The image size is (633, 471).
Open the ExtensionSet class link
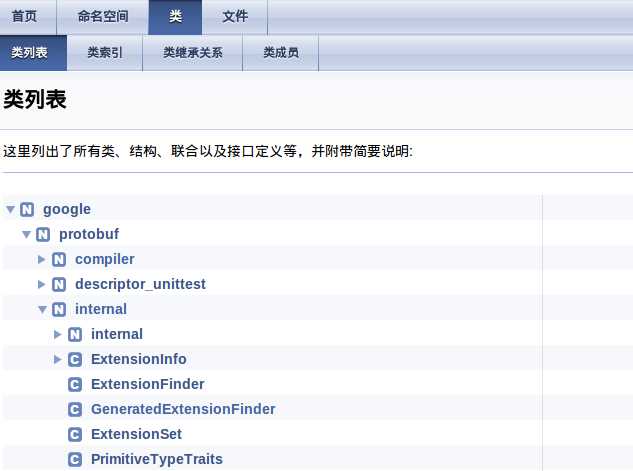coord(136,435)
